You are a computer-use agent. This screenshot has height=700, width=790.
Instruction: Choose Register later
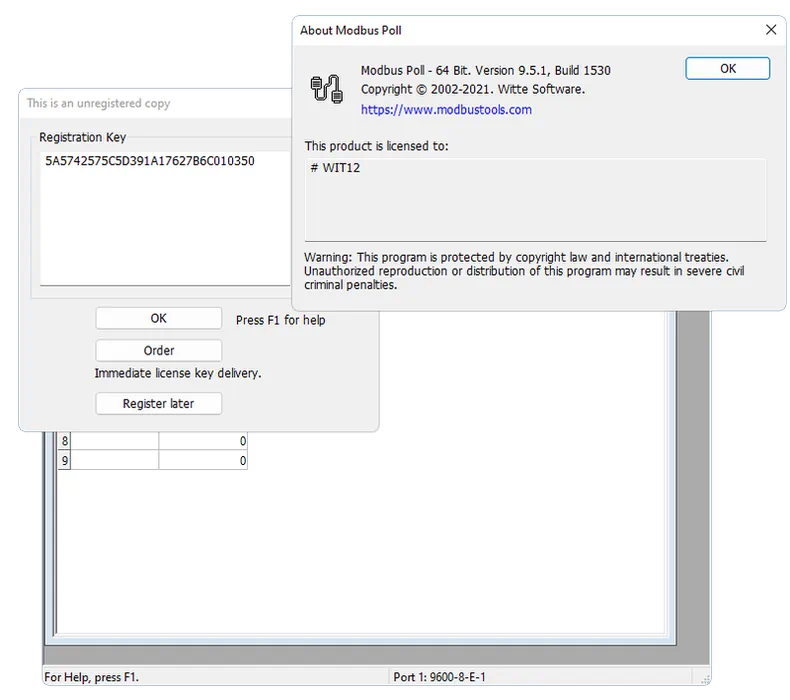[x=158, y=404]
